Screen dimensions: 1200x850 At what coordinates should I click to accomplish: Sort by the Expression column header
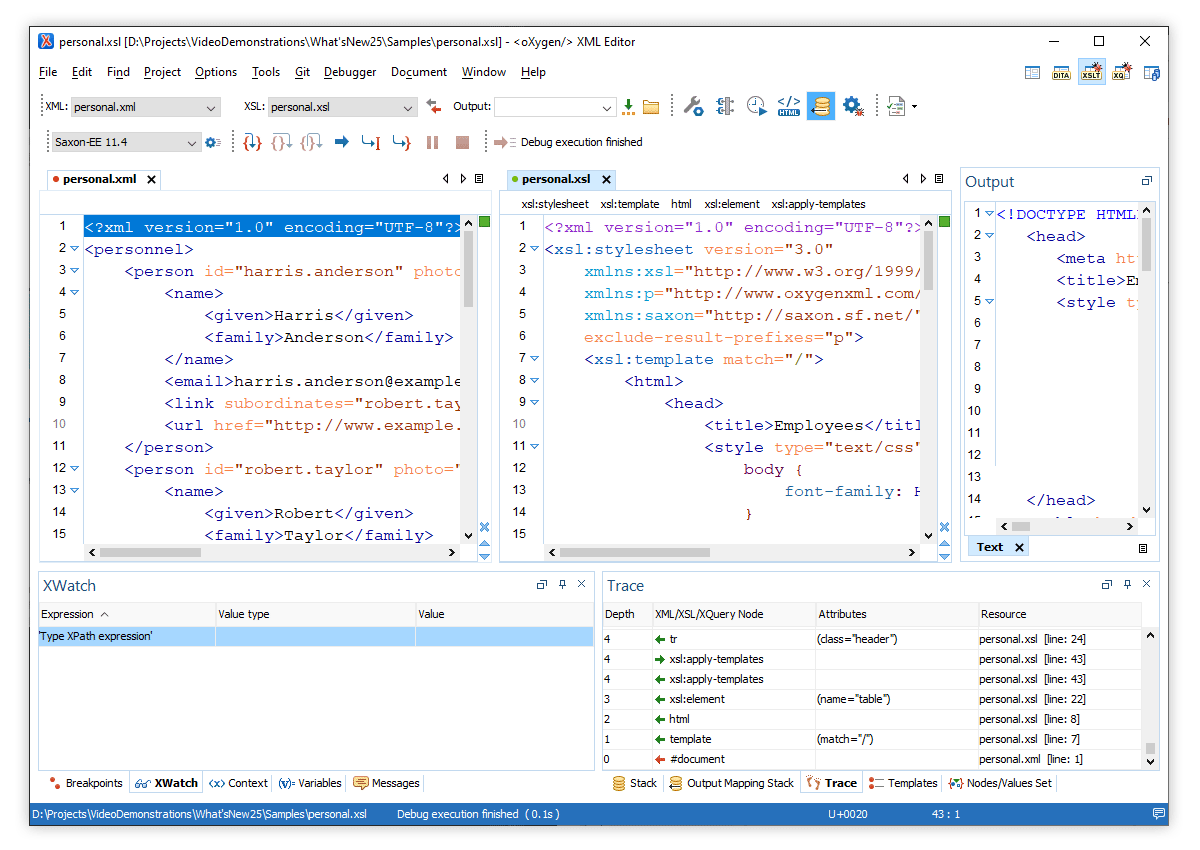coord(126,614)
